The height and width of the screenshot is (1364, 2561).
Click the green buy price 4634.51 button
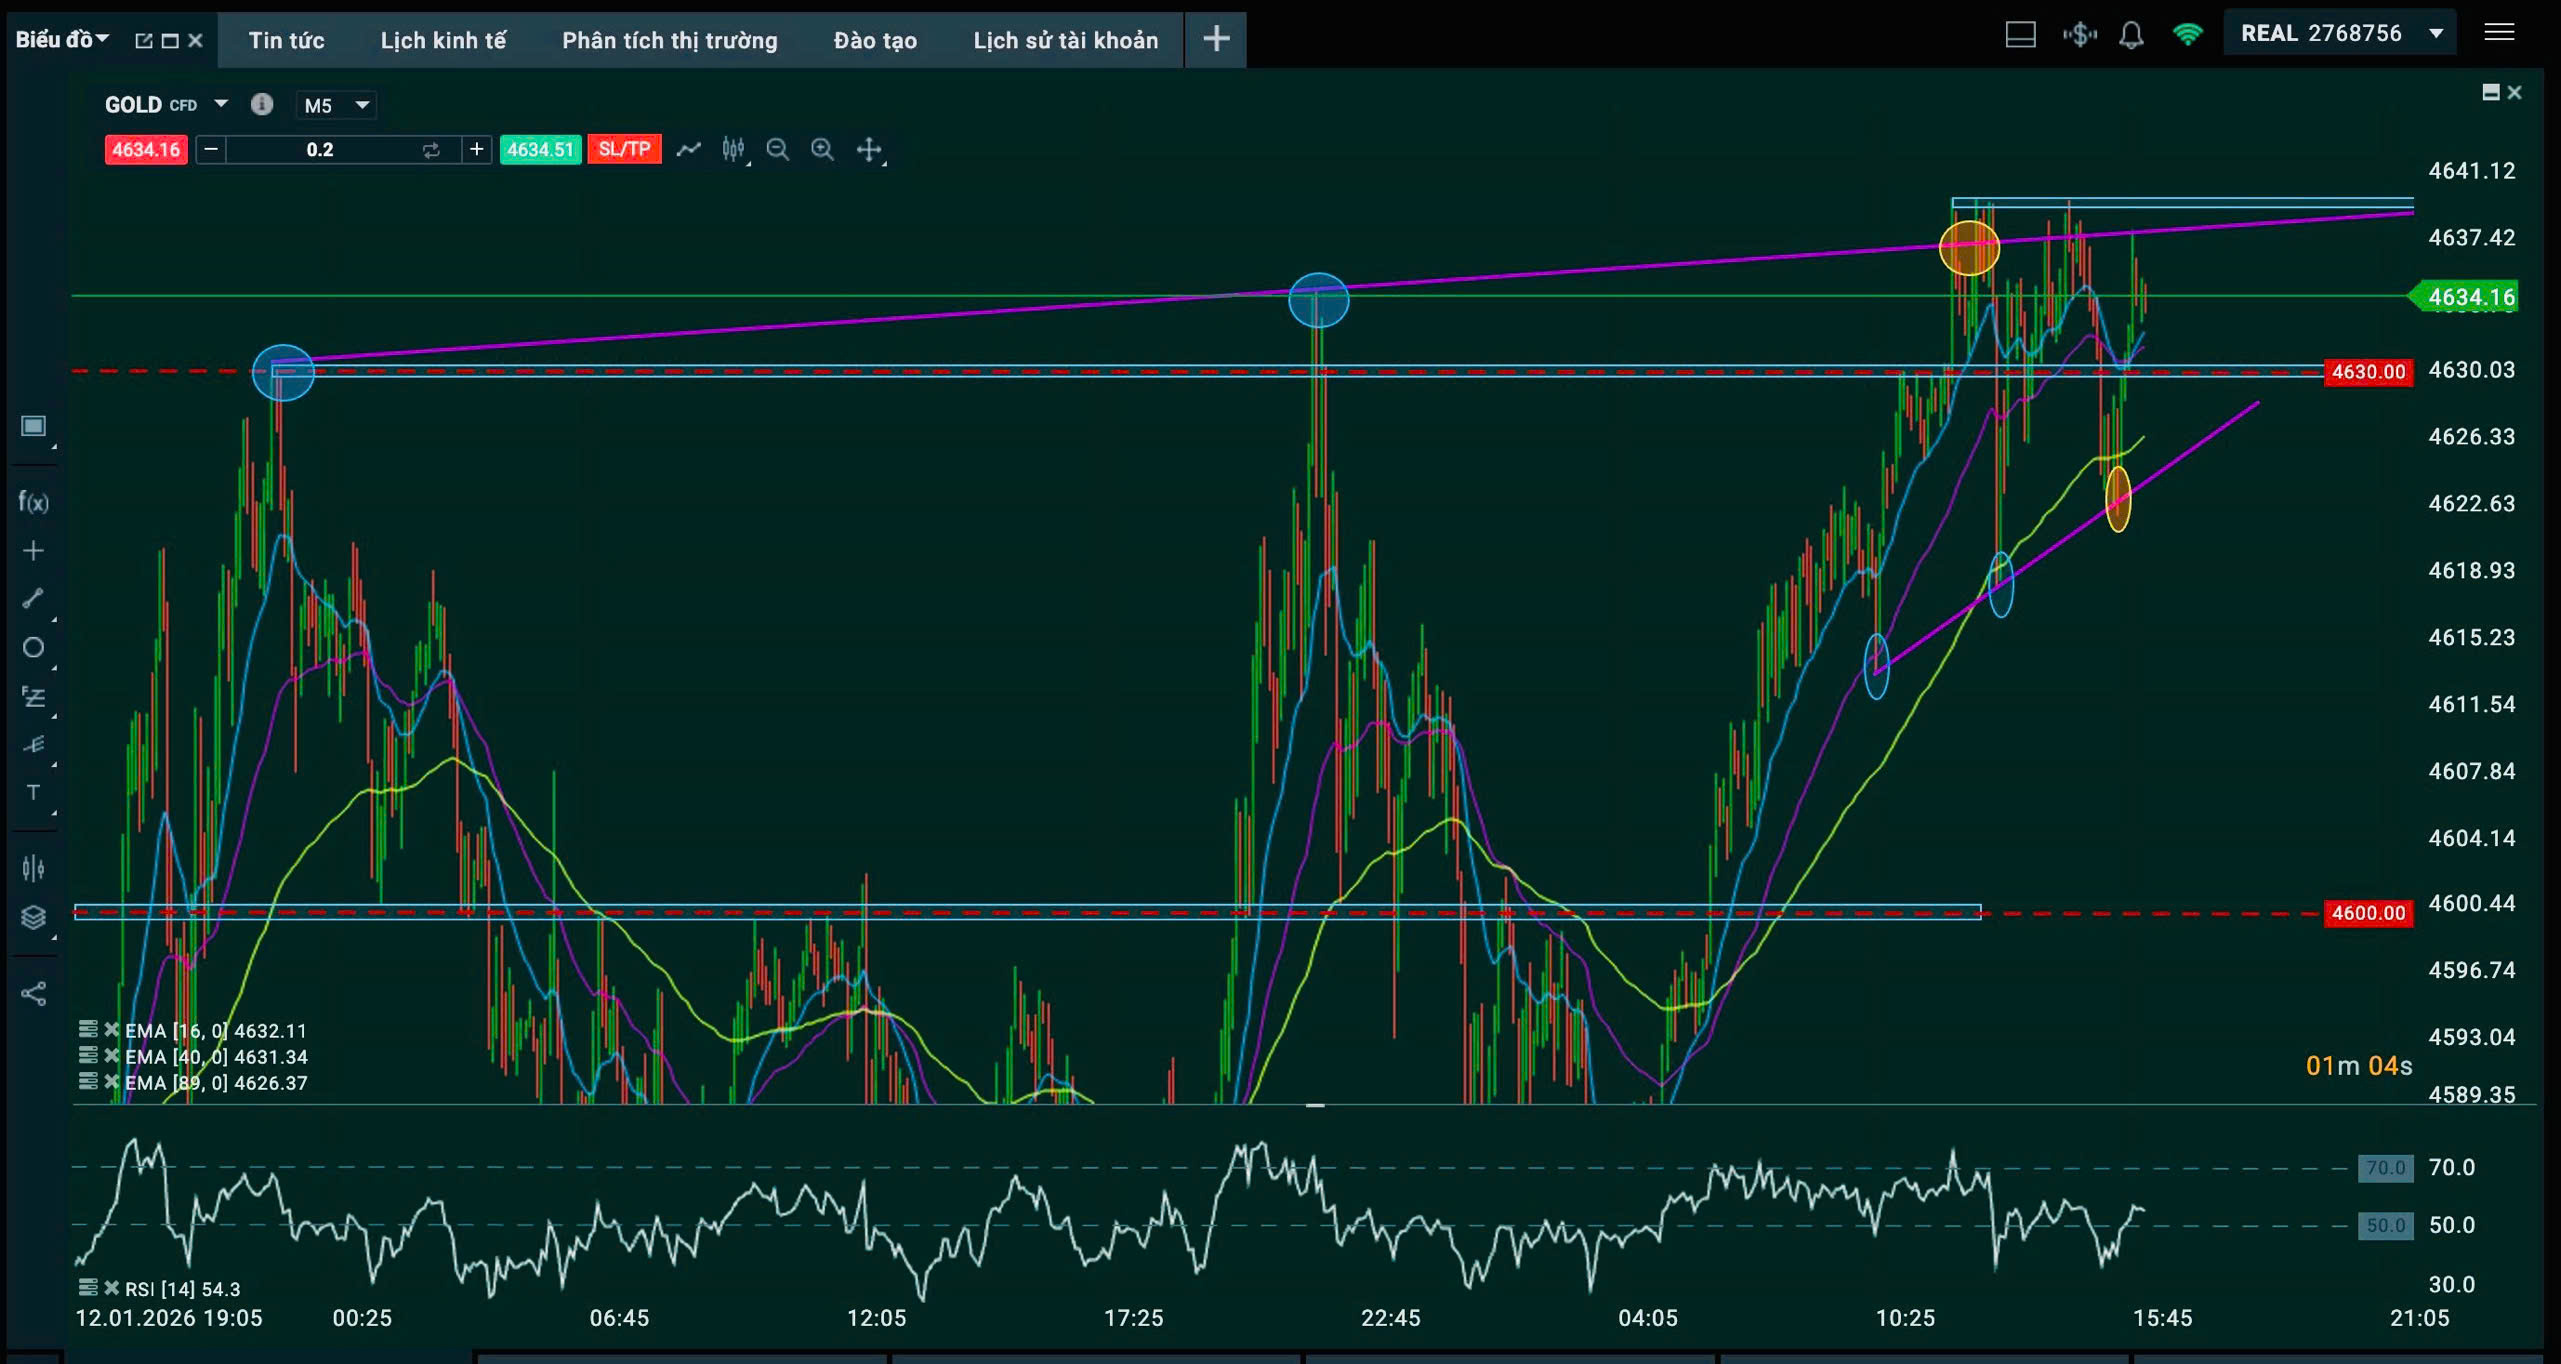(540, 150)
